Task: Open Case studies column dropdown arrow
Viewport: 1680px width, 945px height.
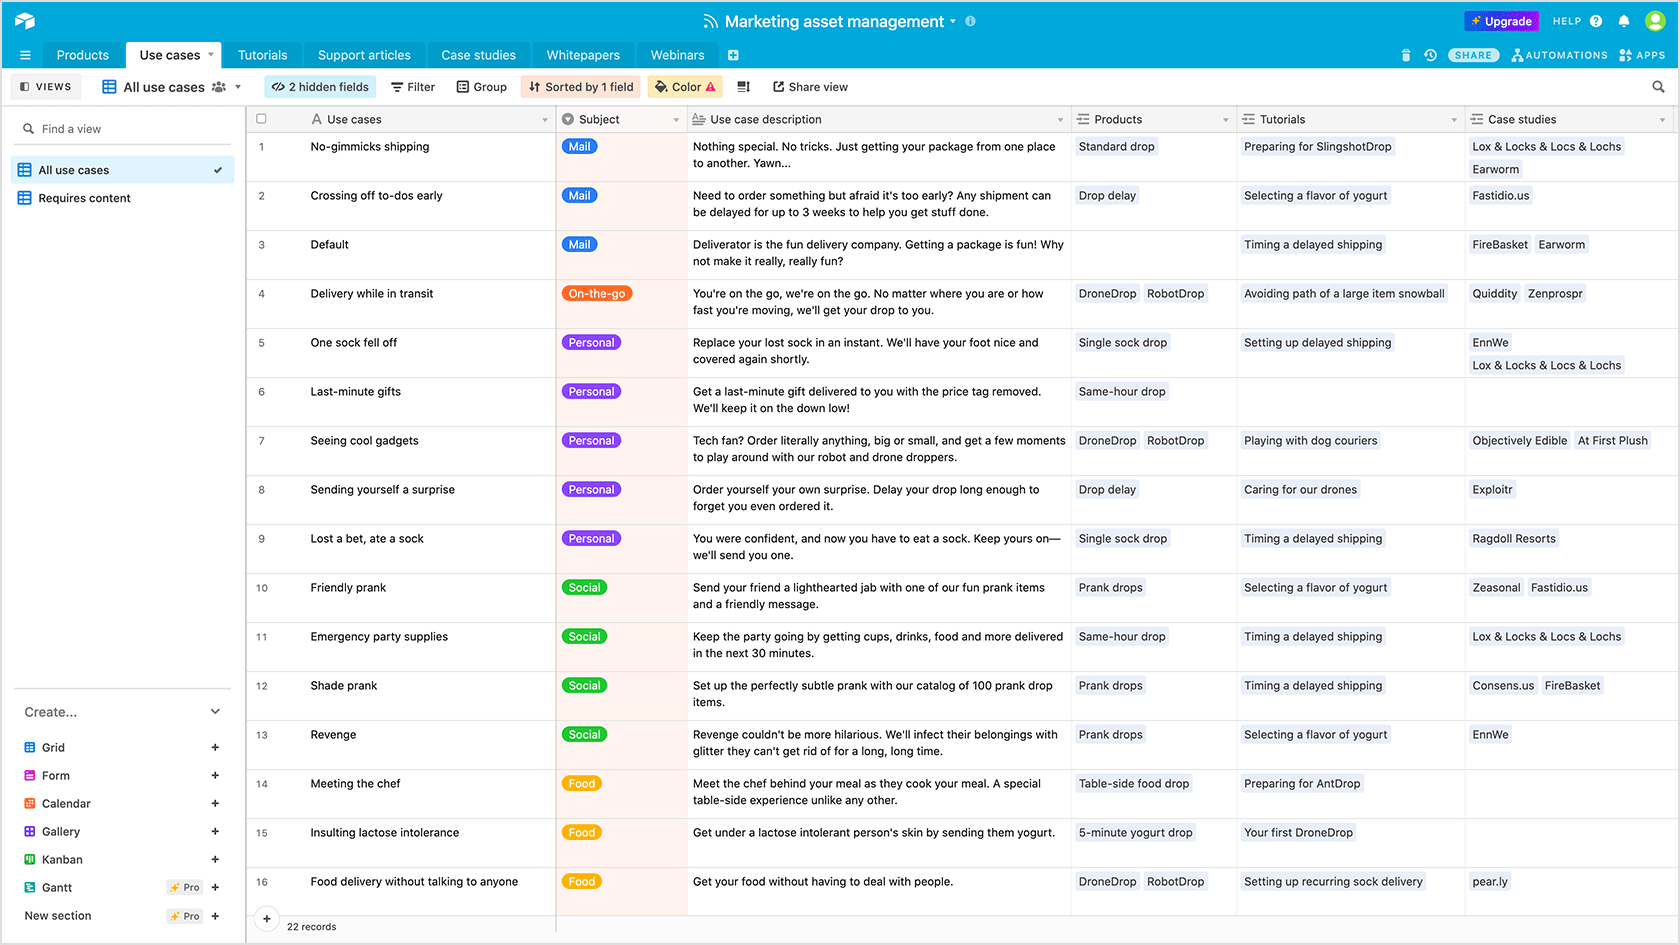Action: click(1662, 120)
